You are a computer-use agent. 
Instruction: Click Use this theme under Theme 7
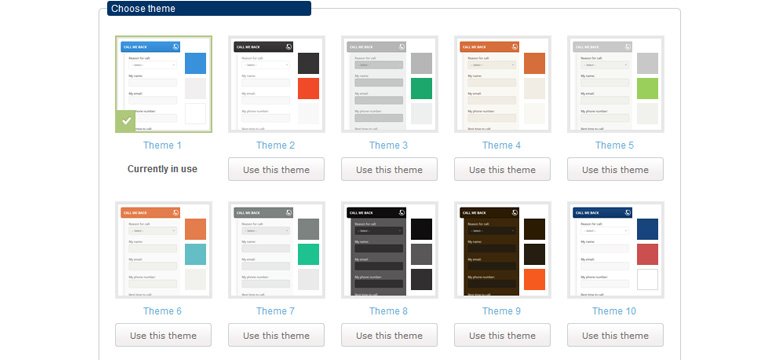(276, 335)
